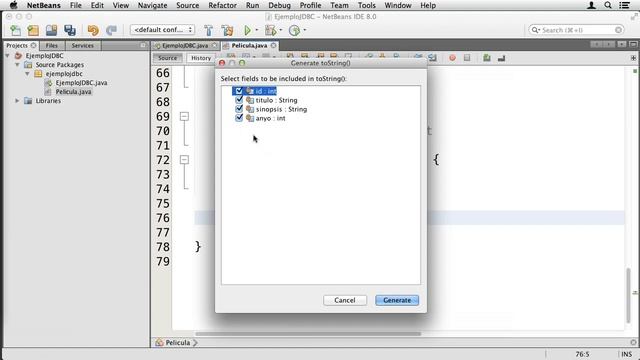The width and height of the screenshot is (640, 360).
Task: Click the Generate button
Action: (x=397, y=300)
